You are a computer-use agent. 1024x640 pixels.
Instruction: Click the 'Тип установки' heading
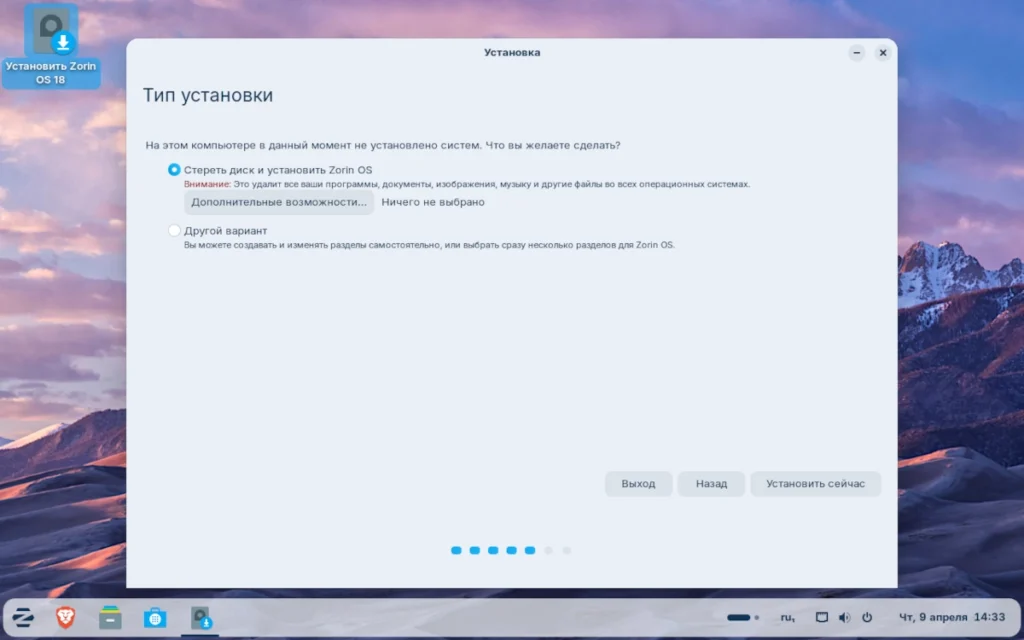208,95
